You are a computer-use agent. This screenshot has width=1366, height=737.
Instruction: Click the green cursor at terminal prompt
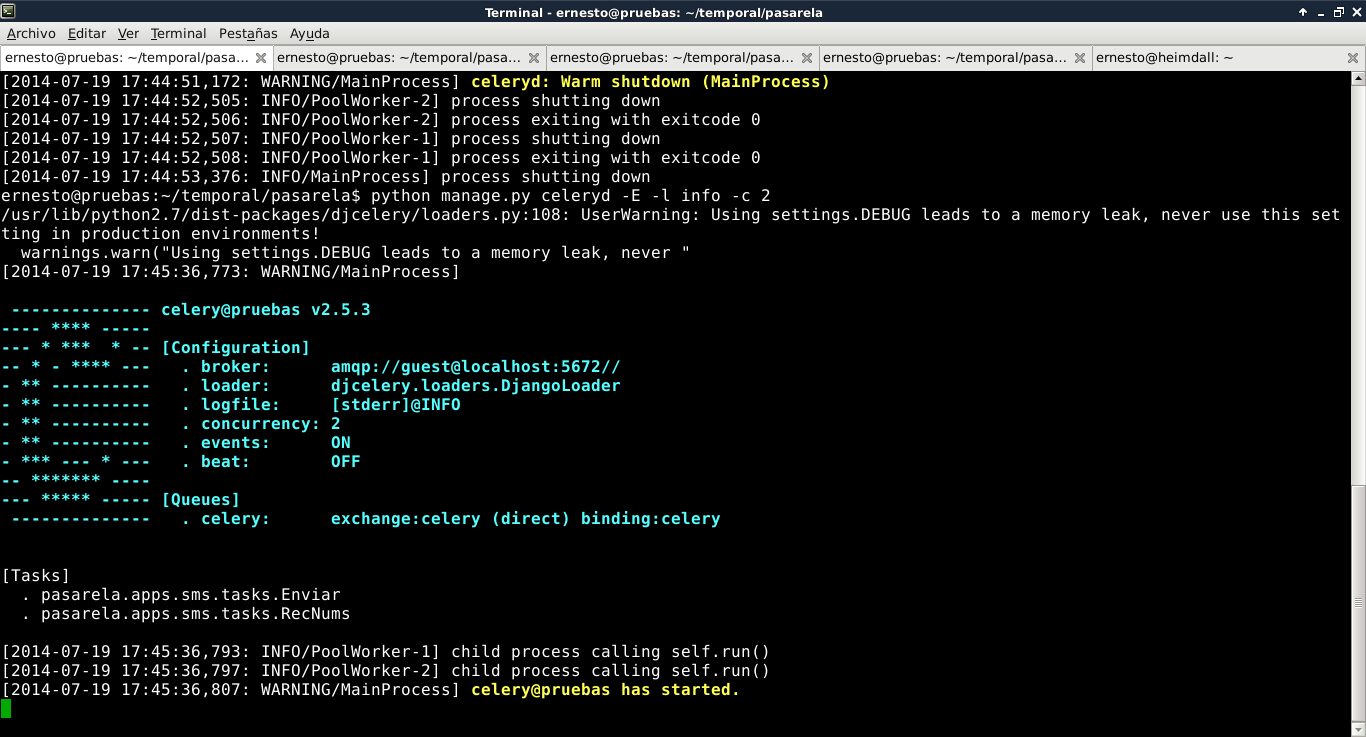tap(6, 709)
